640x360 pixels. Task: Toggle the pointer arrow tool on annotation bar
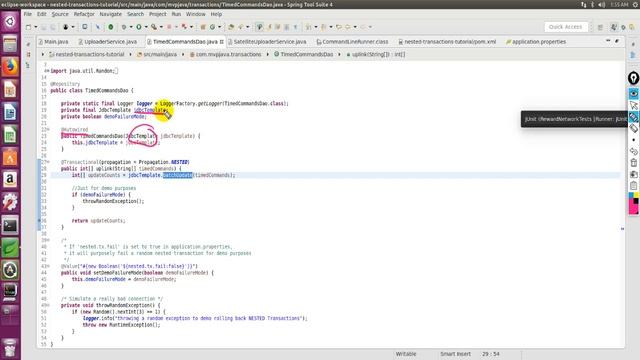(633, 105)
